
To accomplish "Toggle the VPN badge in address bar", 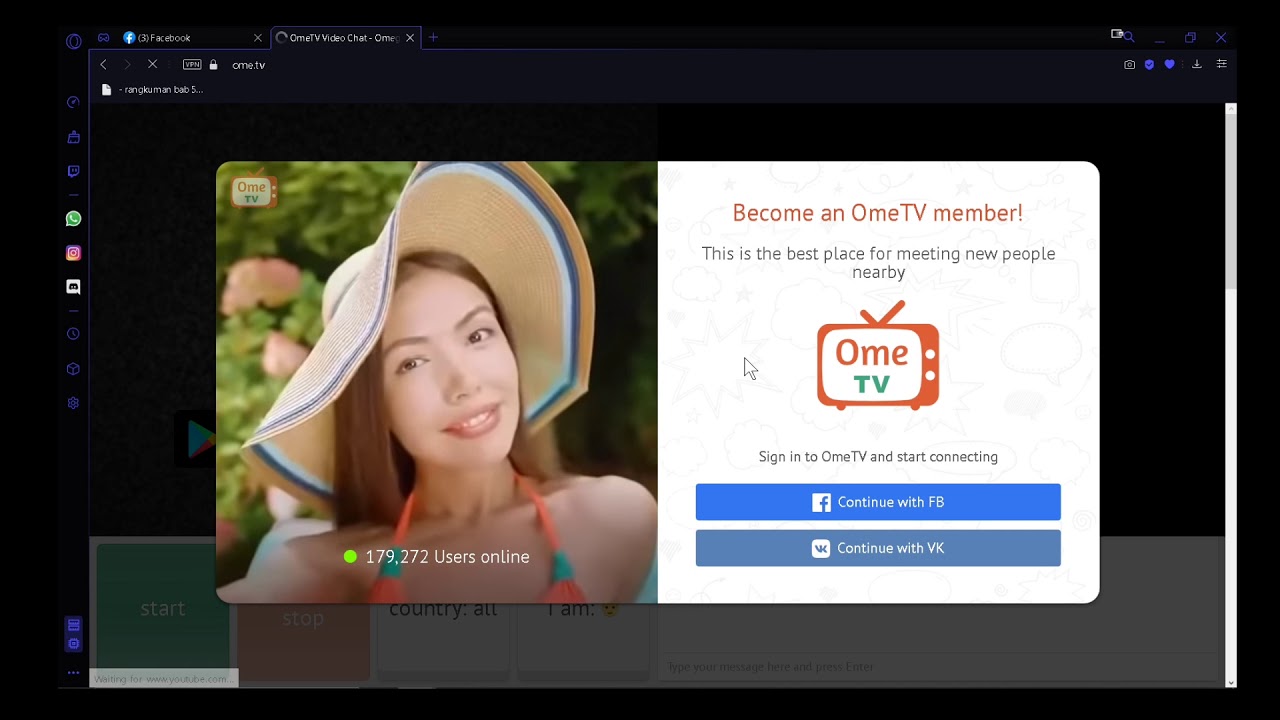I will coord(192,64).
